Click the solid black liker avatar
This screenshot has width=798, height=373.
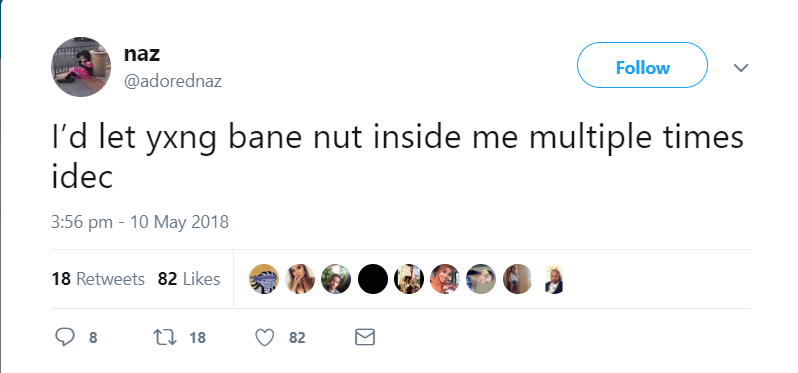point(373,279)
